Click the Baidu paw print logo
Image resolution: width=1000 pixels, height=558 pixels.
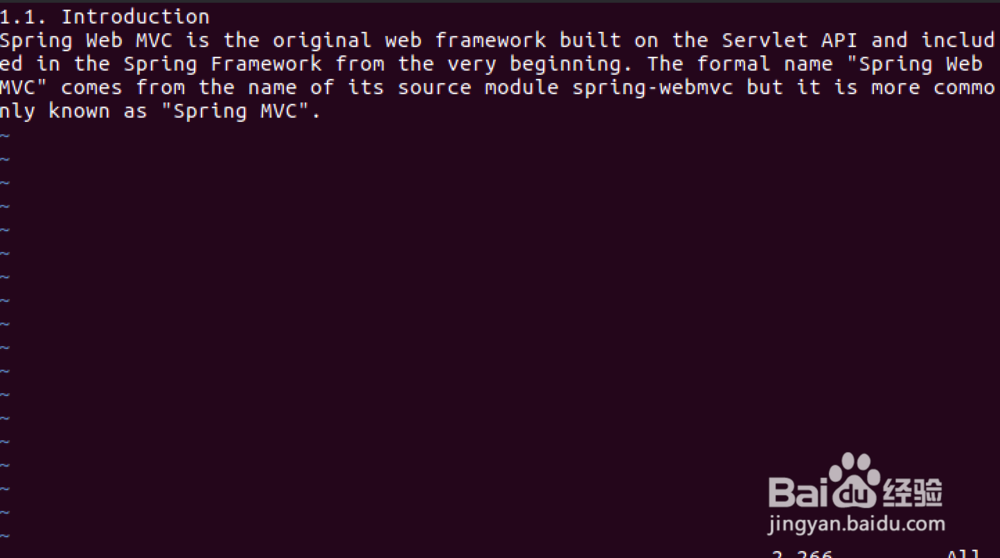pos(853,483)
